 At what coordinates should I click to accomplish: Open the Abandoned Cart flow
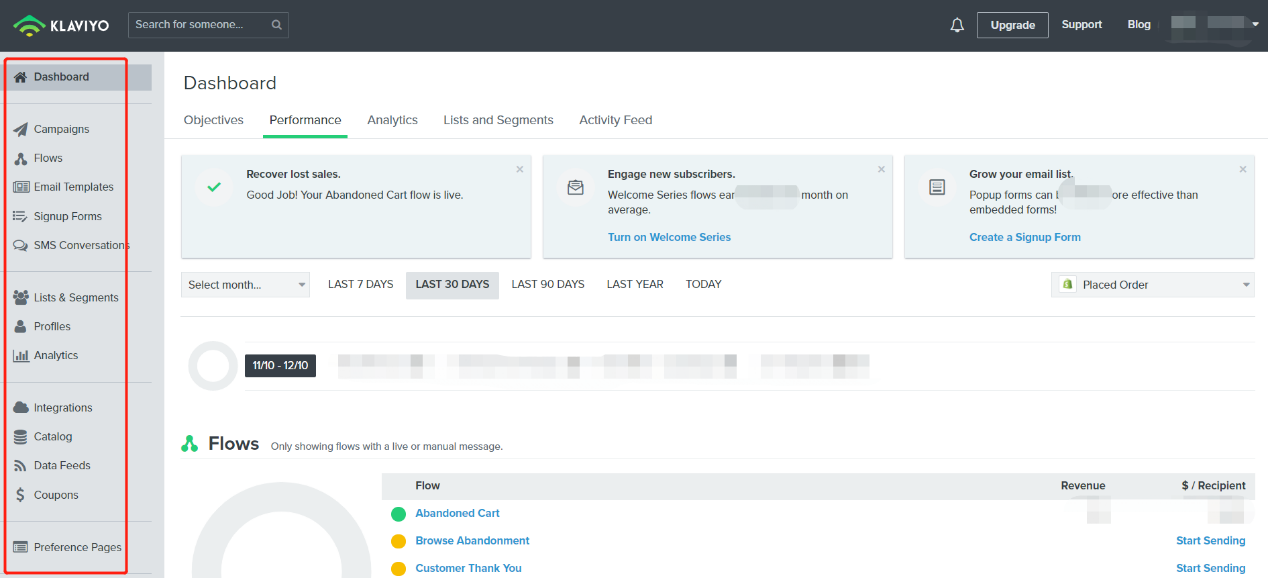[457, 514]
